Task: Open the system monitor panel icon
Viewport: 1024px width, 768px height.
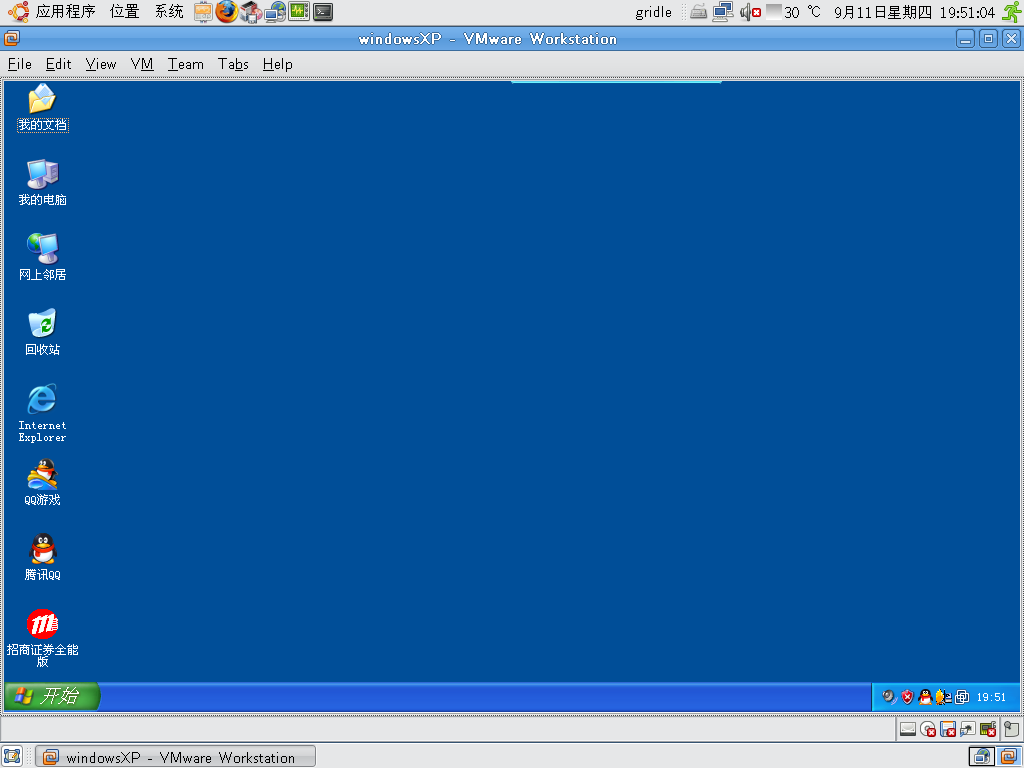Action: (x=299, y=12)
